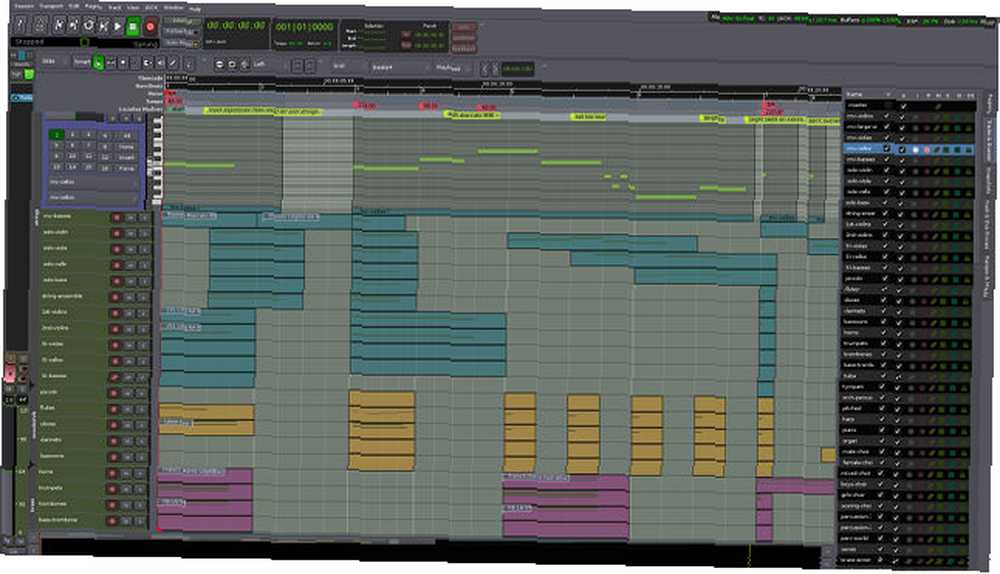The height and width of the screenshot is (574, 1000).
Task: Select the grab/select objects tool
Action: (x=98, y=63)
